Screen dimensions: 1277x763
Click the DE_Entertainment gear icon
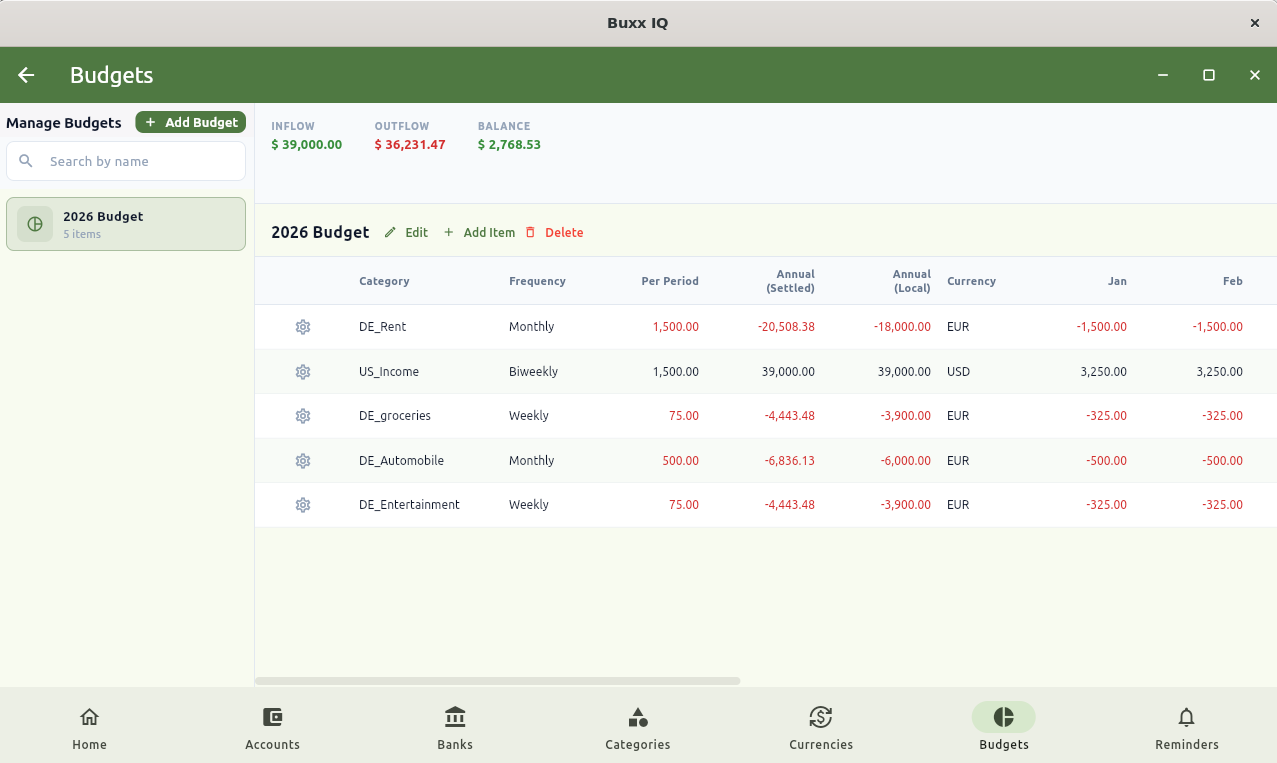click(x=303, y=505)
